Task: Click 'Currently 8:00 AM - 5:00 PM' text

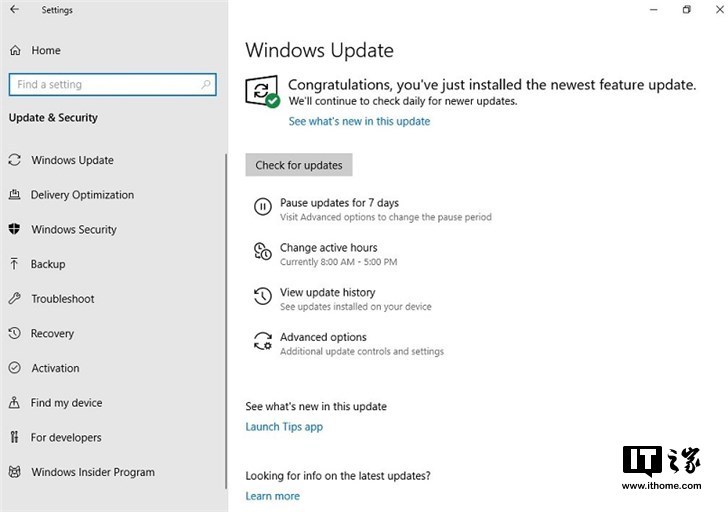Action: (338, 262)
